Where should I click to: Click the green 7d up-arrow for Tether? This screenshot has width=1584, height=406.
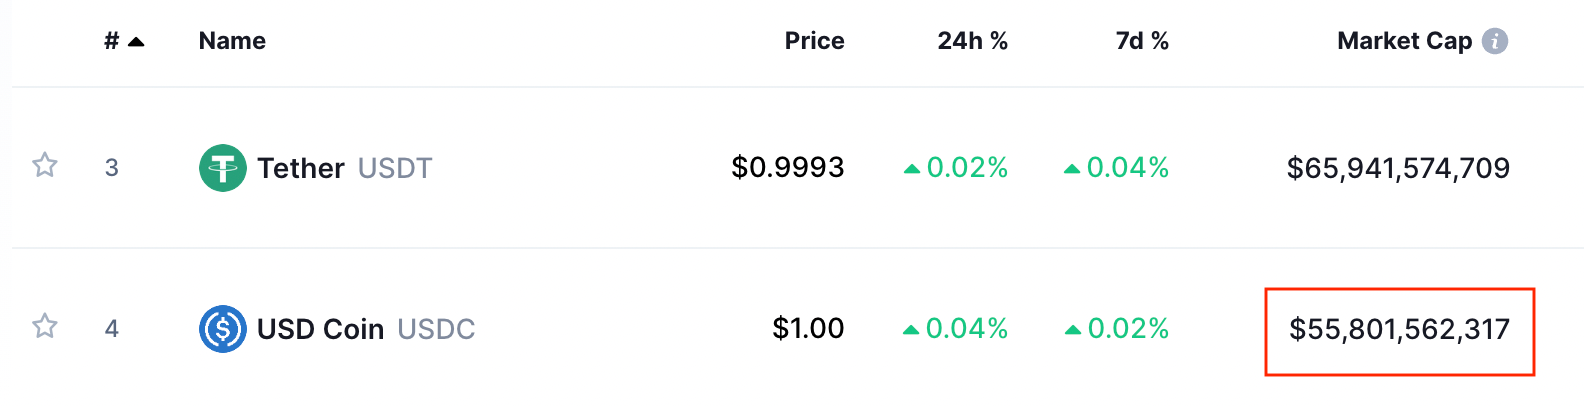1072,169
